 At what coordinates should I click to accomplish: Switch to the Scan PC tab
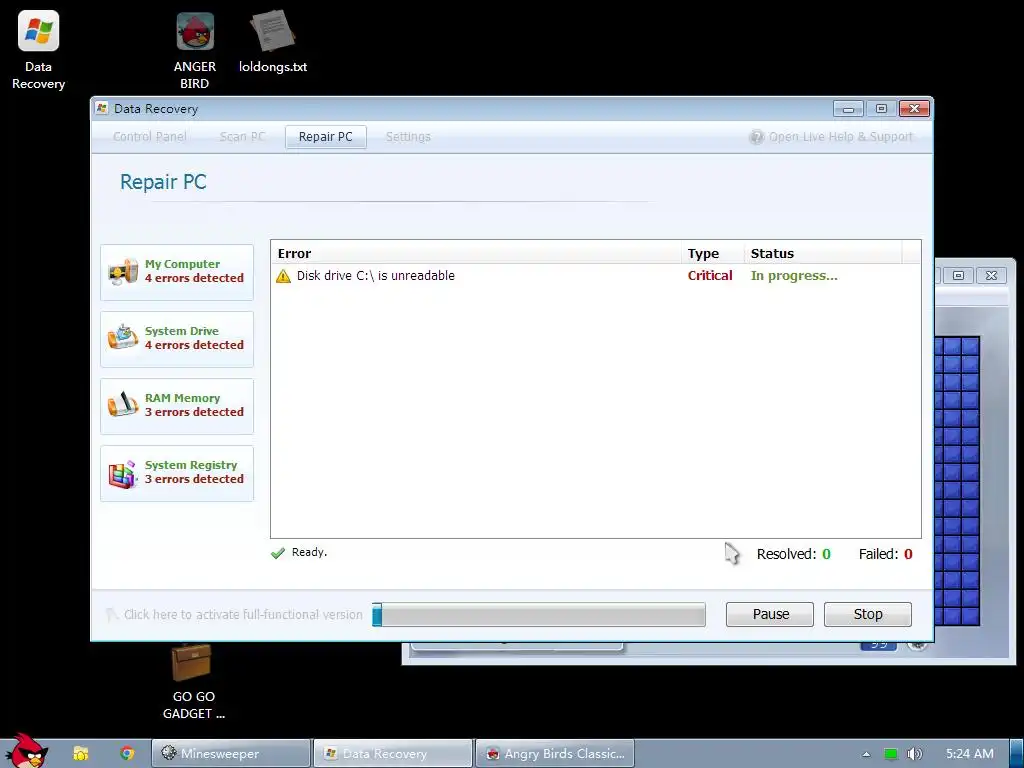[242, 136]
